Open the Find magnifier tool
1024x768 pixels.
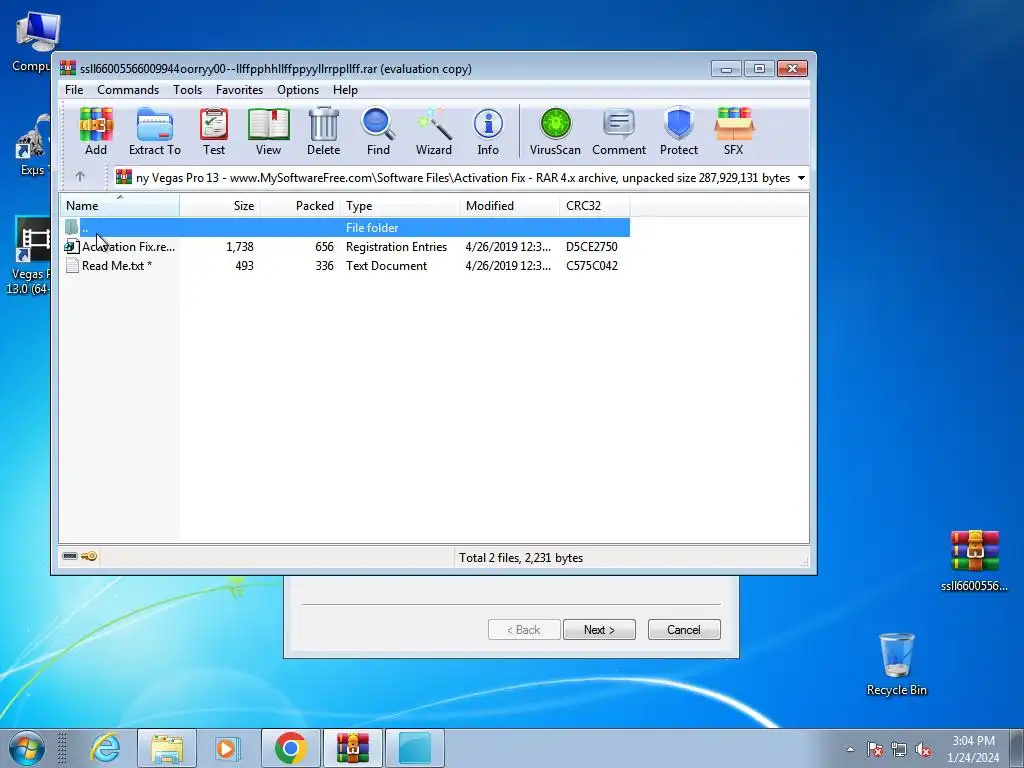click(378, 131)
